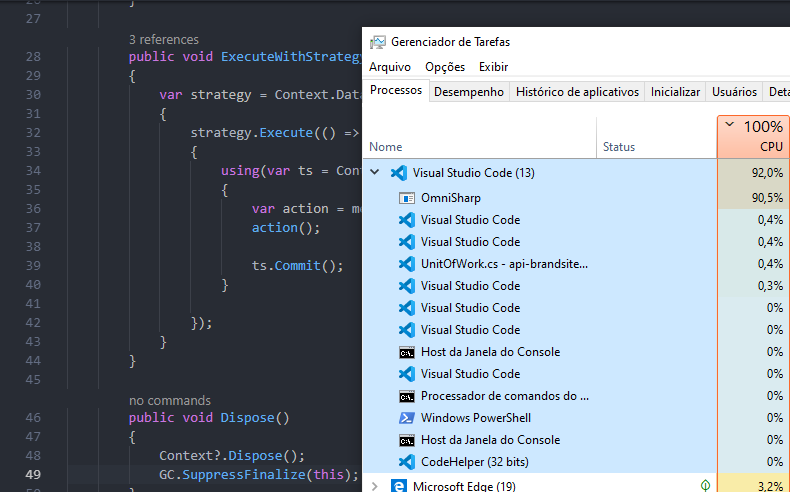Click action(); on line 37
The image size is (790, 492).
286,228
